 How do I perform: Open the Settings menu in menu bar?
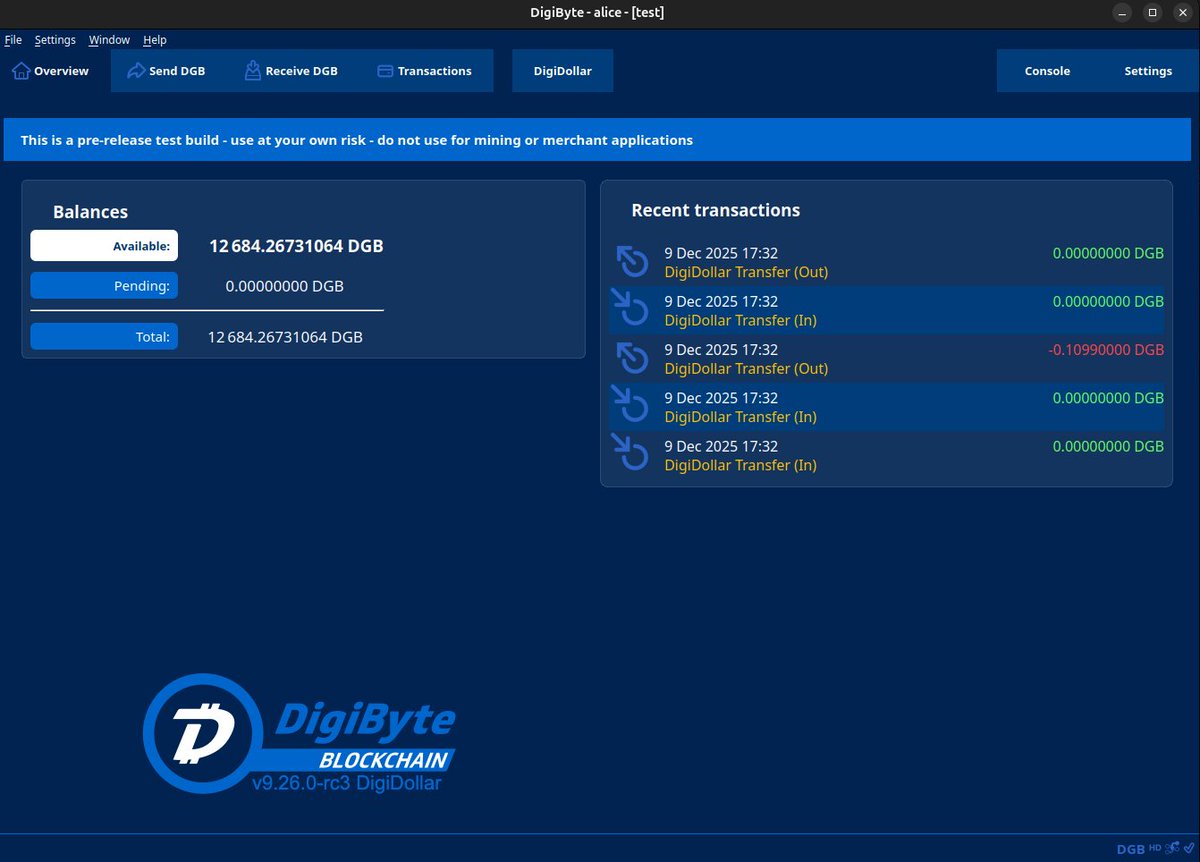[x=55, y=40]
